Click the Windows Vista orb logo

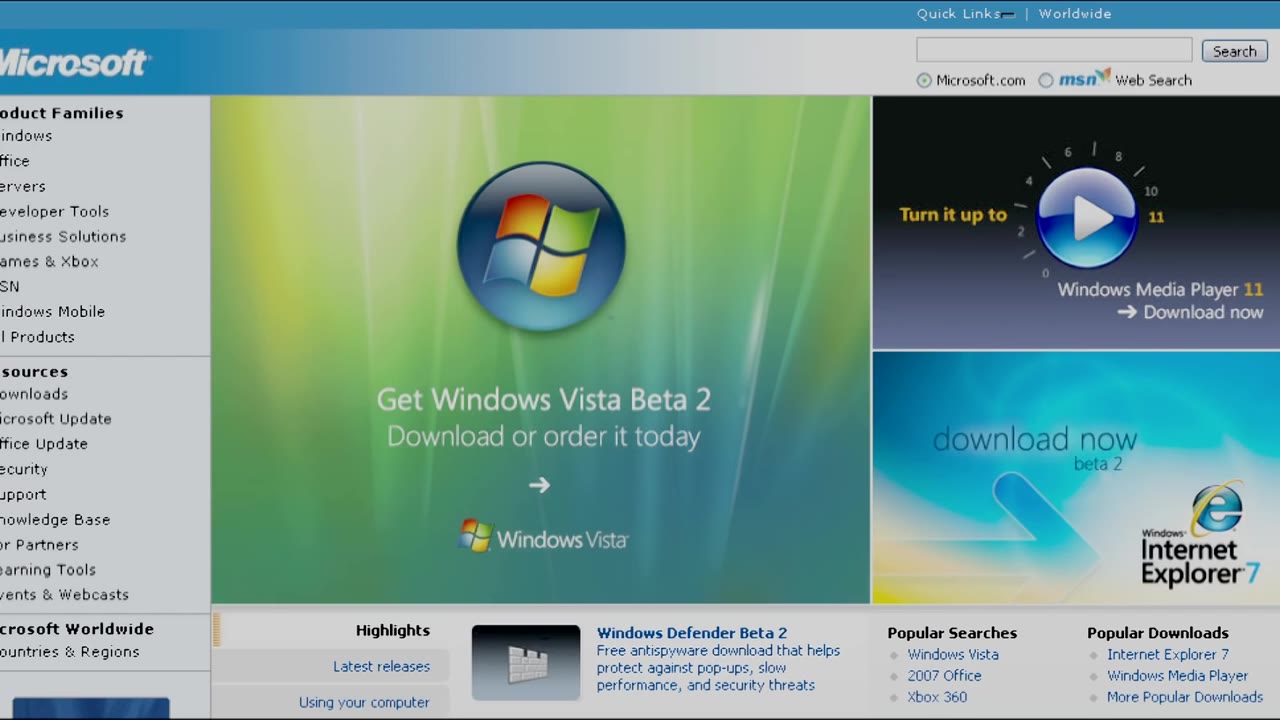541,246
